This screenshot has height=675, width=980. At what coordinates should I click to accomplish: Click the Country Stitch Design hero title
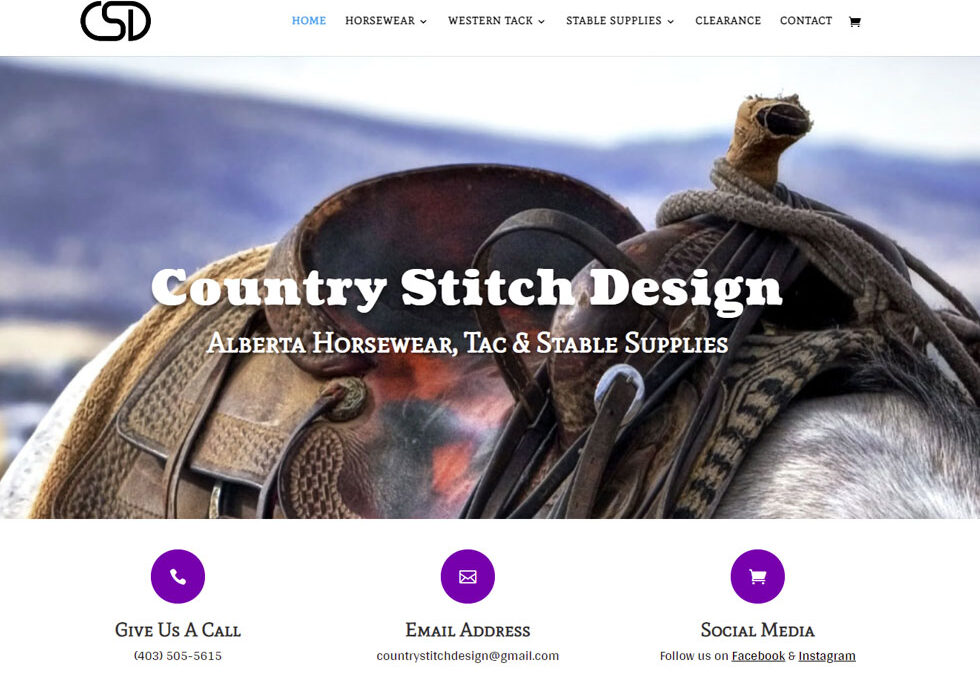click(x=466, y=289)
